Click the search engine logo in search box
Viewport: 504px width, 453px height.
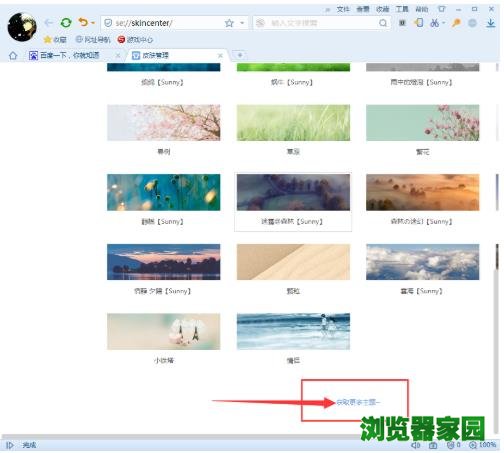pyautogui.click(x=260, y=23)
